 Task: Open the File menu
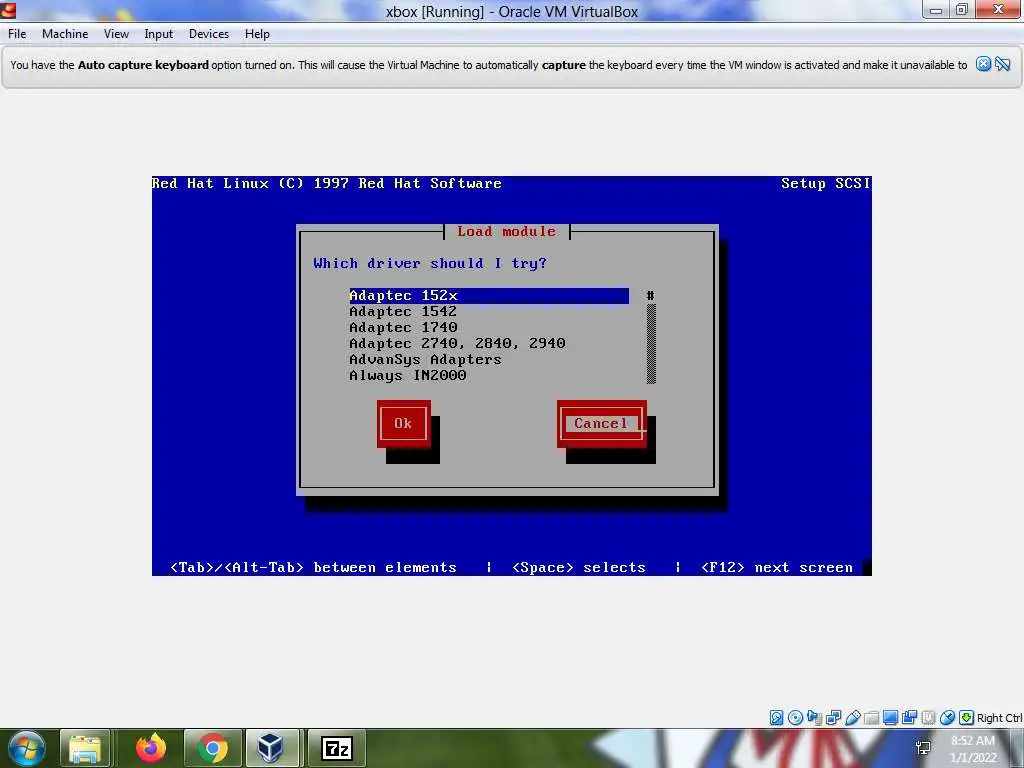(17, 34)
